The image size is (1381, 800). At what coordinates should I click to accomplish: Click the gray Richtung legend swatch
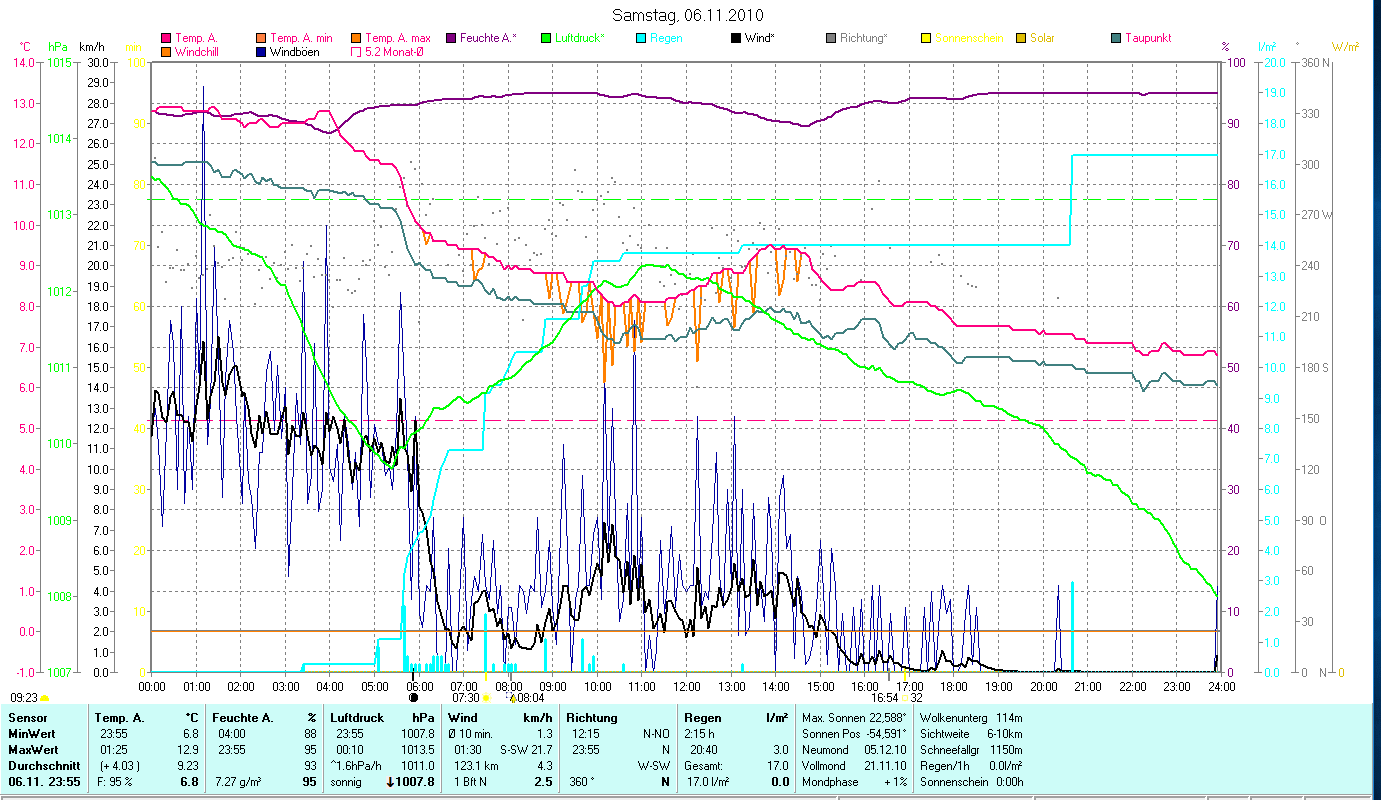tap(831, 38)
